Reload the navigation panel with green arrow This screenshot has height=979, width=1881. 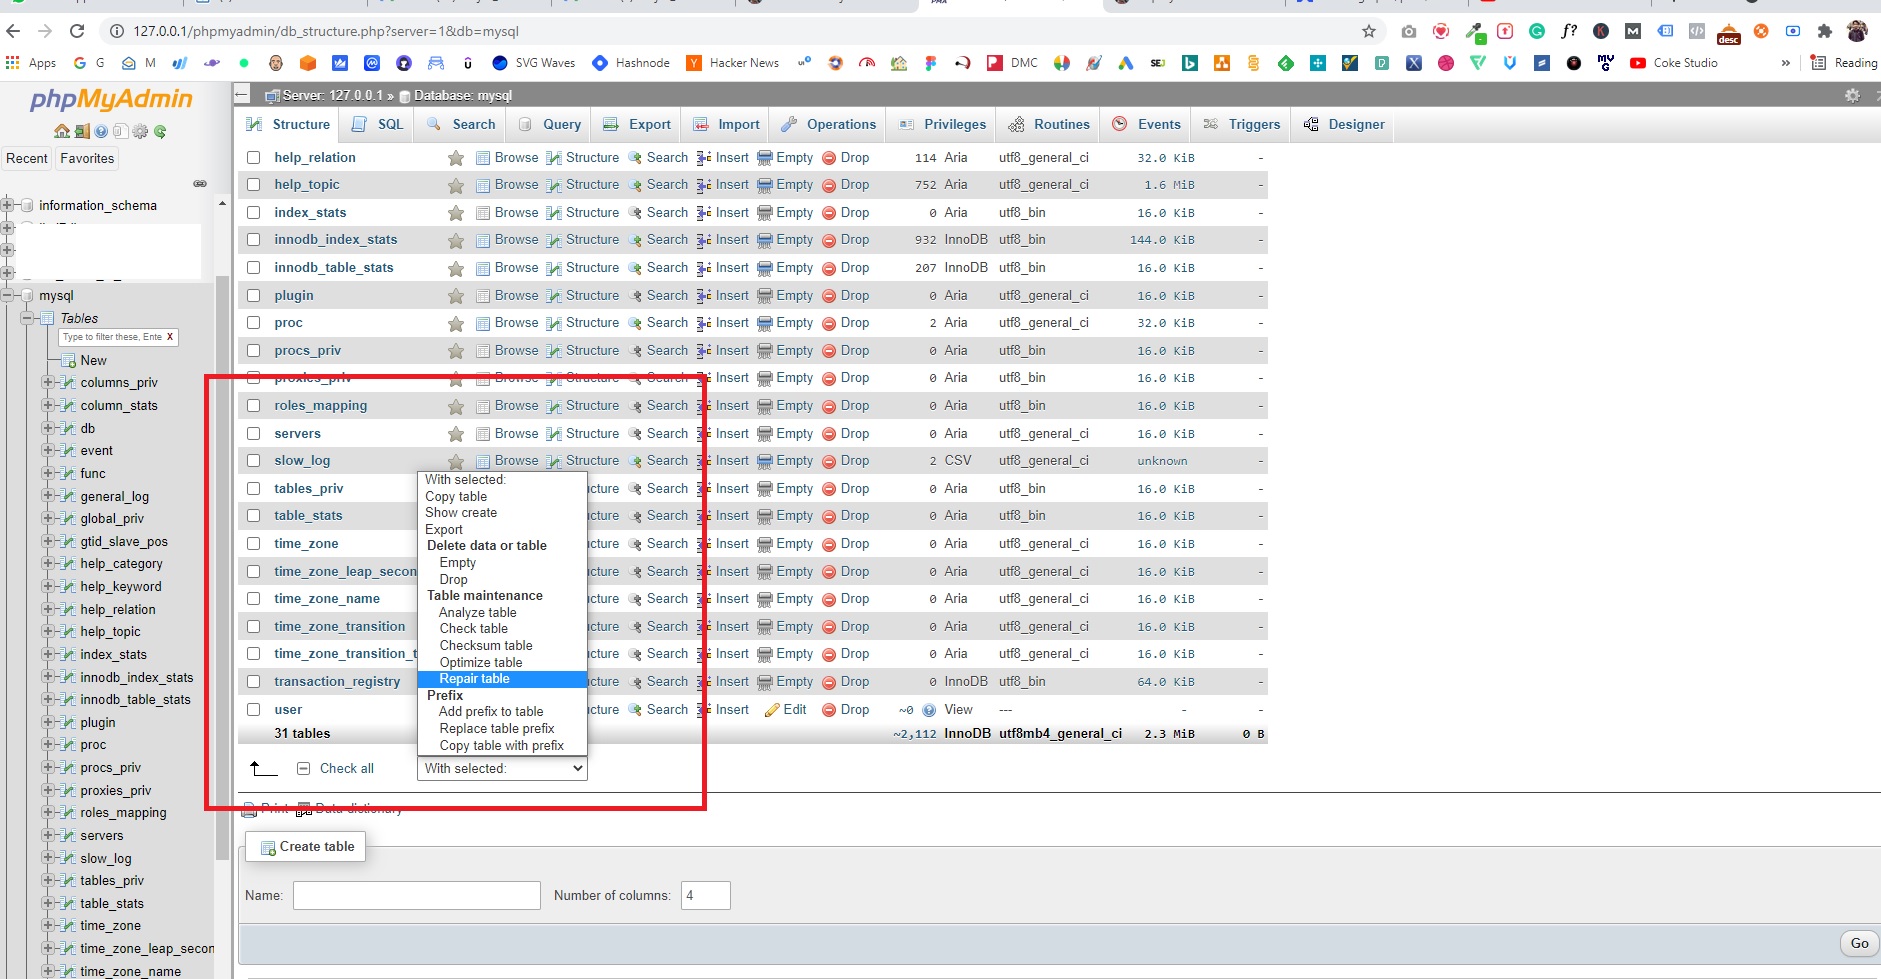click(160, 131)
